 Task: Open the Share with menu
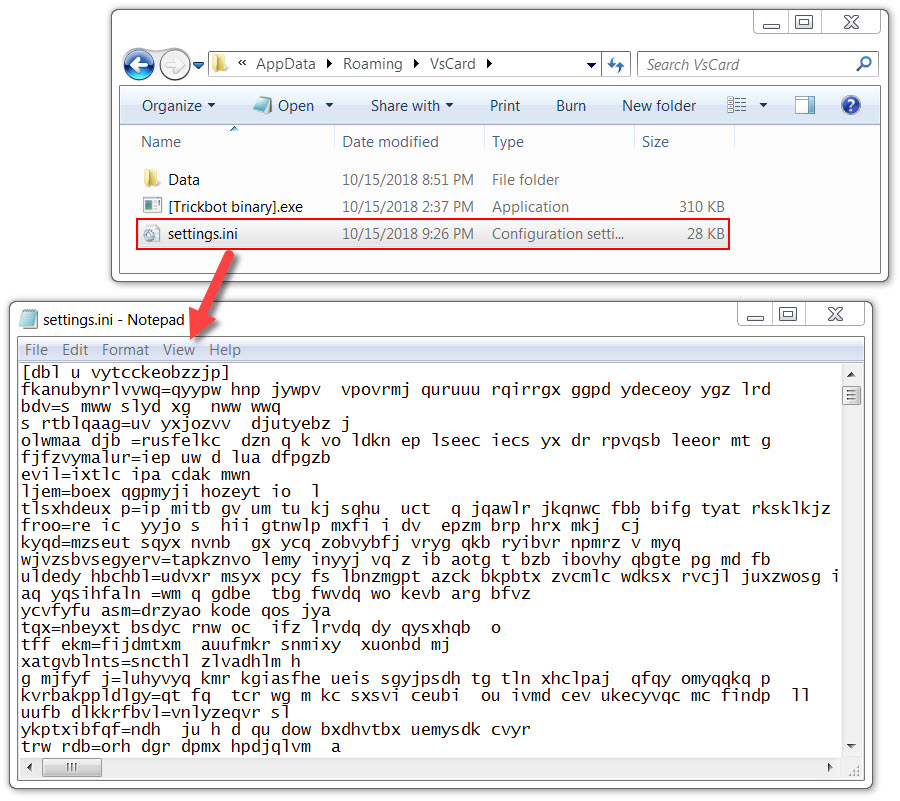[x=412, y=106]
